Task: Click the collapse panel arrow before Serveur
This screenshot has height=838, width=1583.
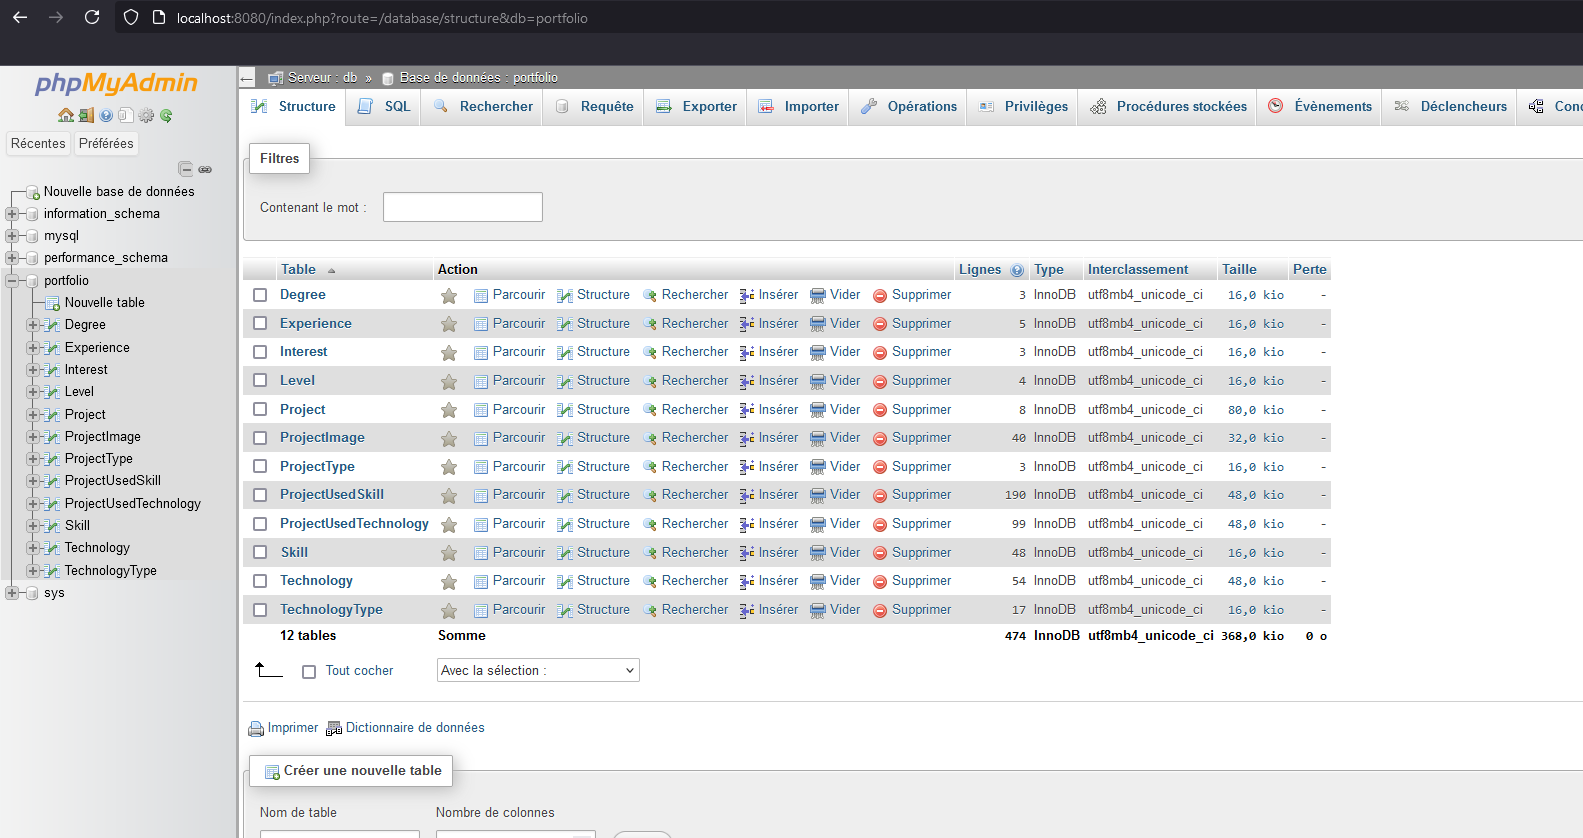Action: 247,77
